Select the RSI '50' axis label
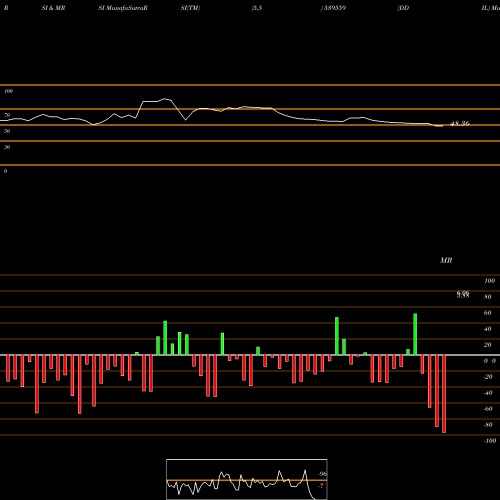 click(7, 131)
